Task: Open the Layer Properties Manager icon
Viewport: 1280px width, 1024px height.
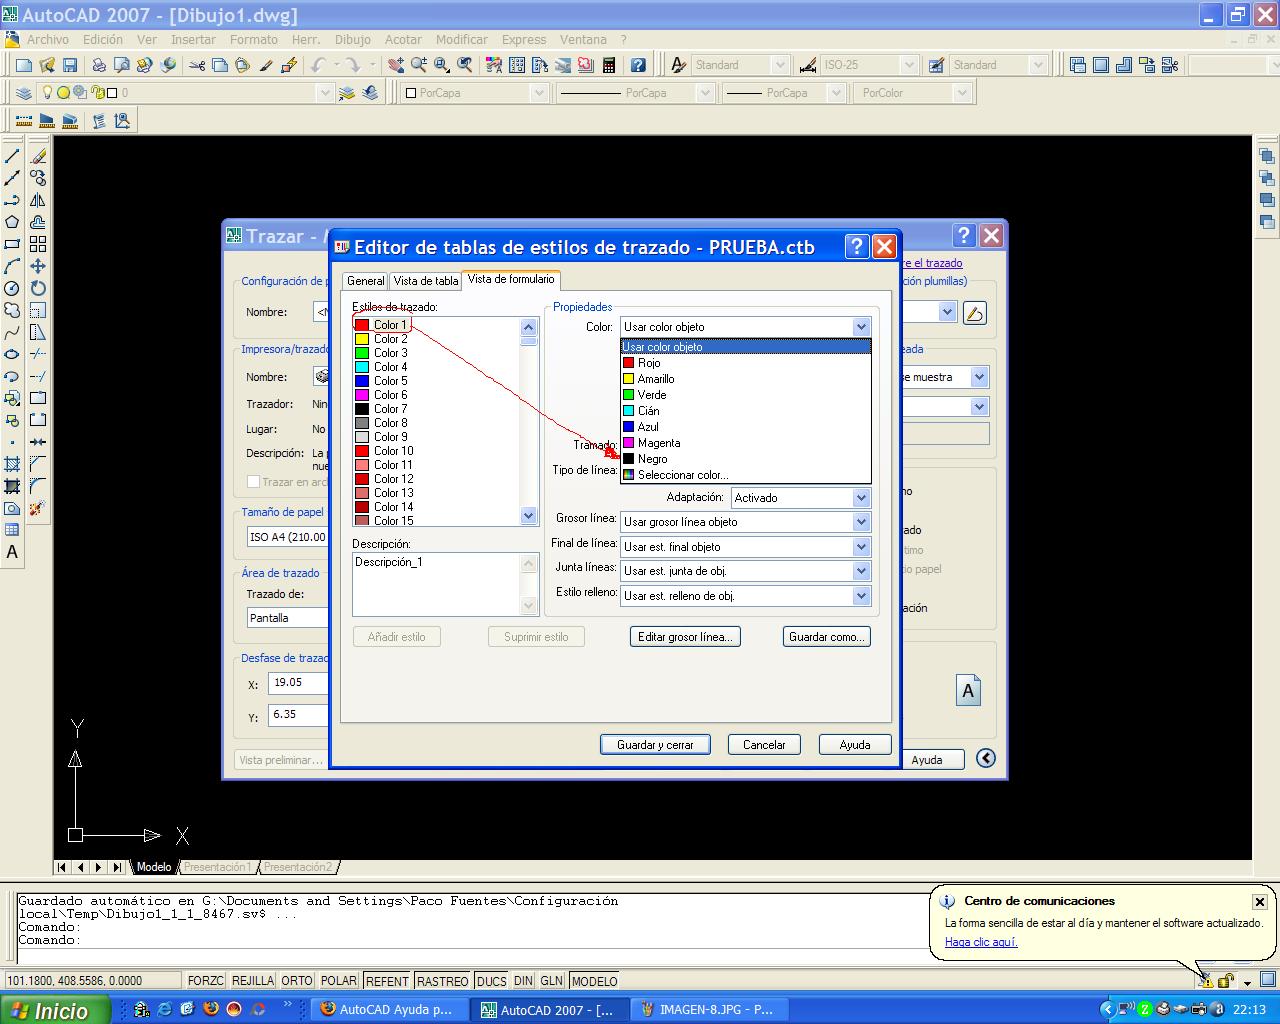Action: 24,93
